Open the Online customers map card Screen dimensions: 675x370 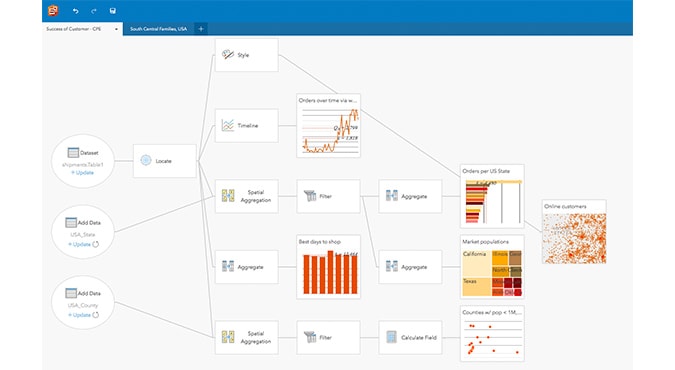pos(574,232)
